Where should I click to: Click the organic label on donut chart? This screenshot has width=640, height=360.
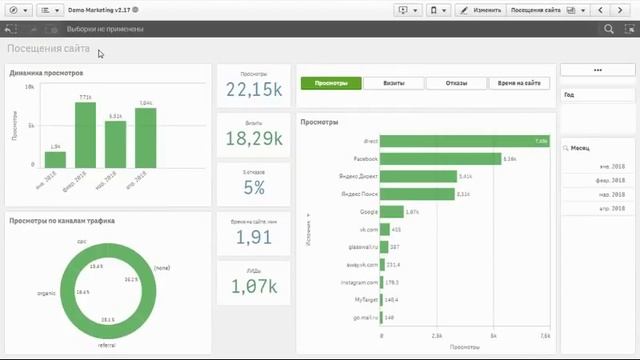[x=46, y=293]
